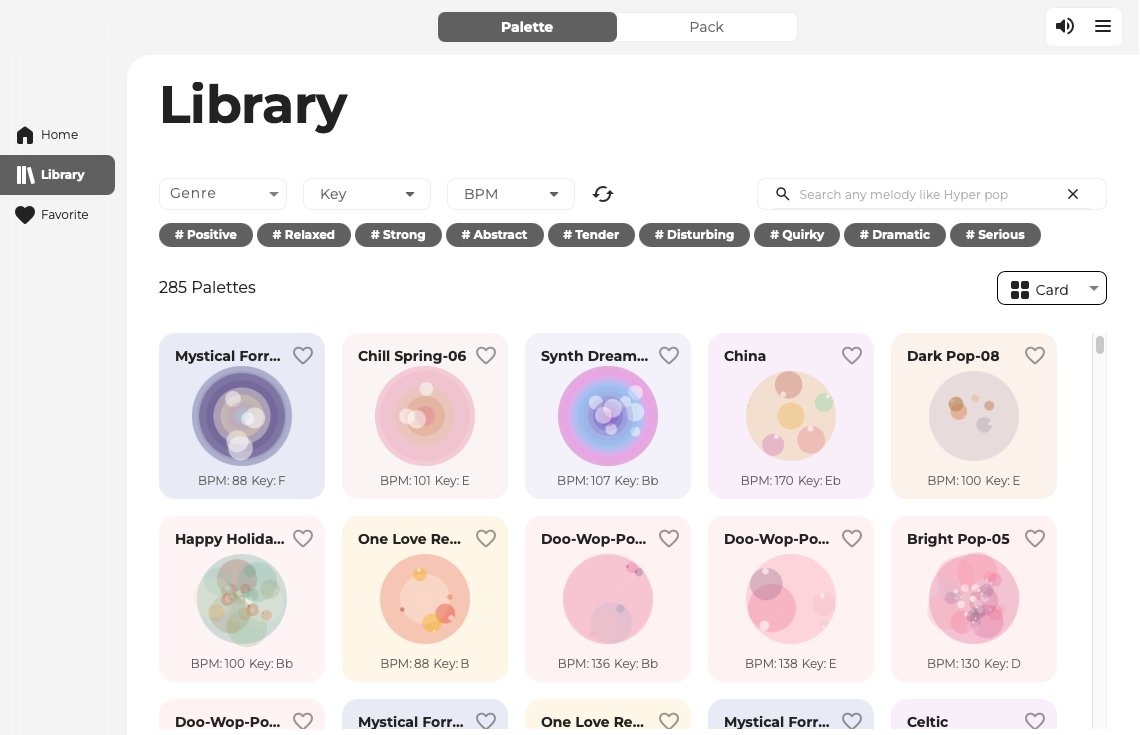This screenshot has height=735, width=1140.
Task: Open the hamburger menu icon
Action: [x=1103, y=27]
